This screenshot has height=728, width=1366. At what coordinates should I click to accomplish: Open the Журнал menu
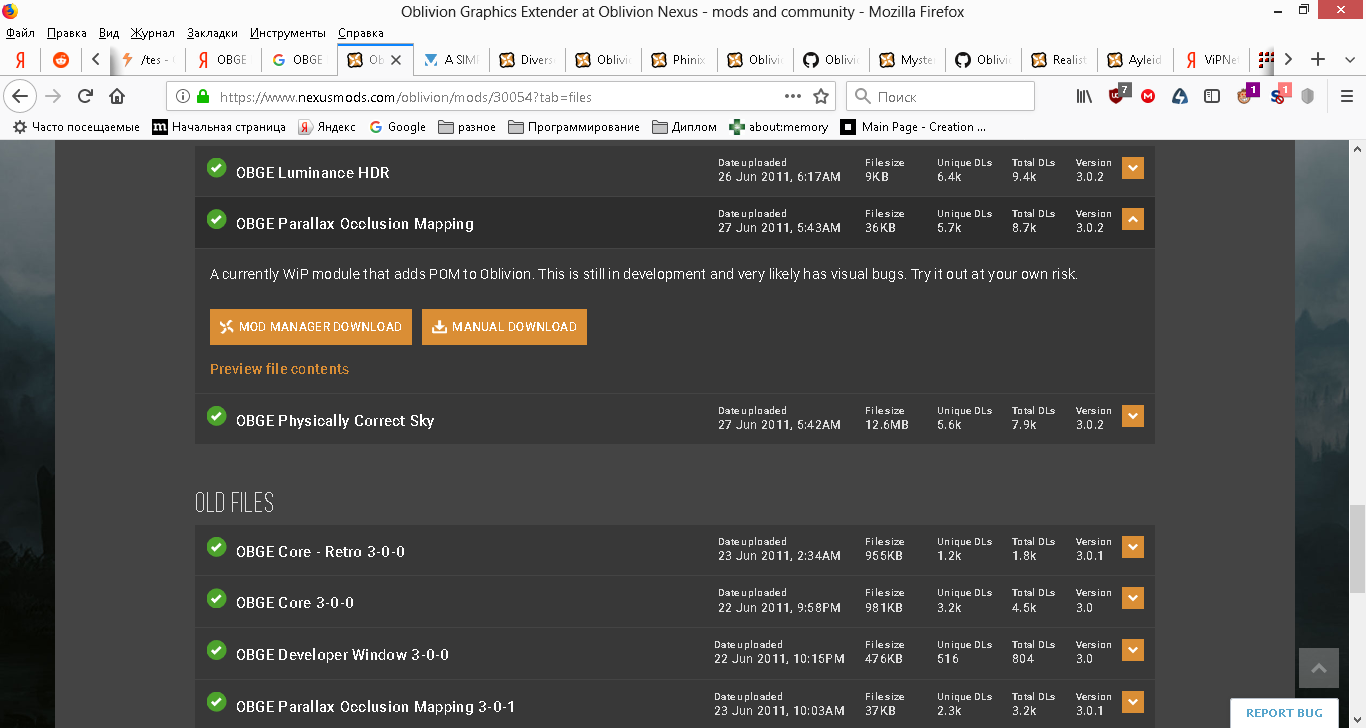(153, 33)
